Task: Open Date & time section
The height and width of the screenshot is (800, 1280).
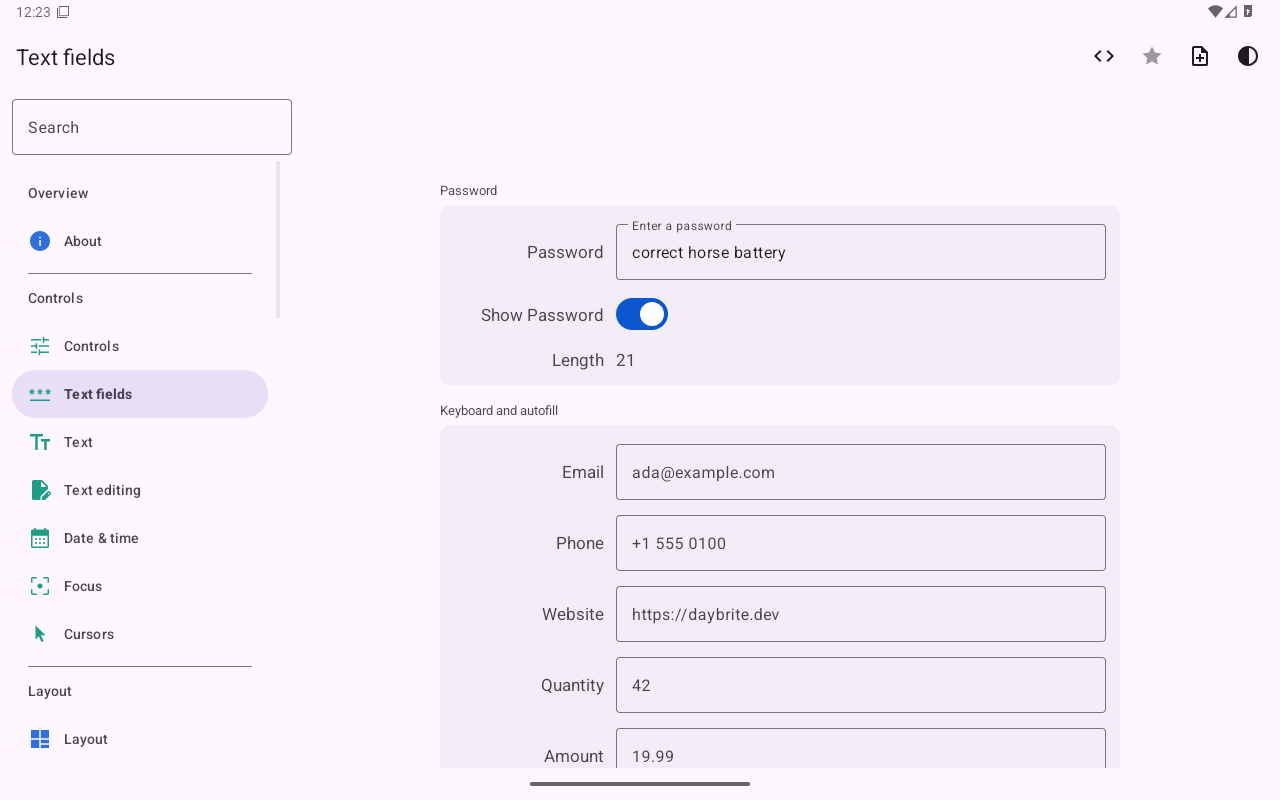Action: (140, 538)
